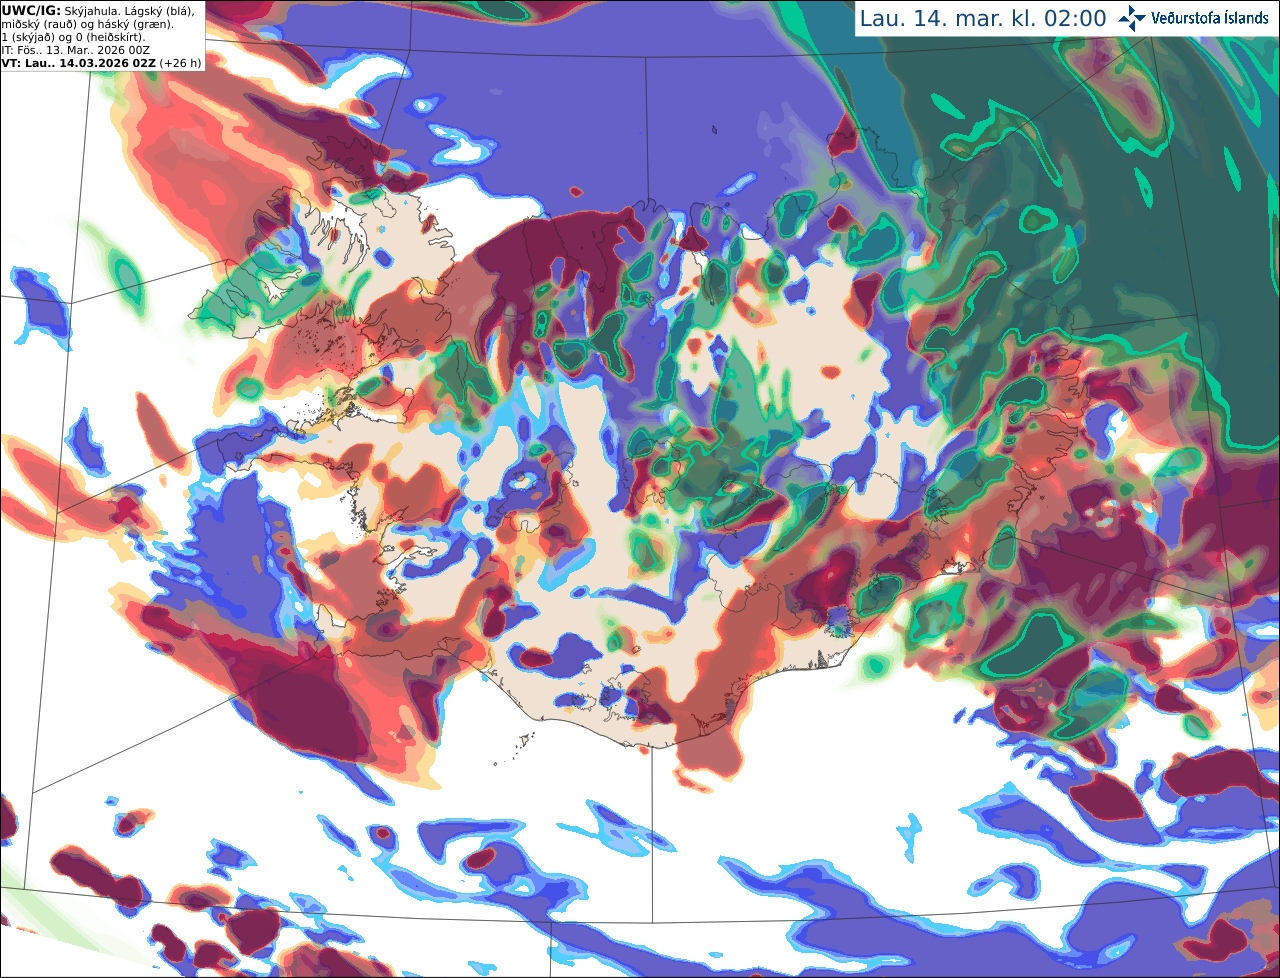Click the 'Skýjahula. Lágský (blá),' legend text
The image size is (1280, 978).
click(x=129, y=12)
